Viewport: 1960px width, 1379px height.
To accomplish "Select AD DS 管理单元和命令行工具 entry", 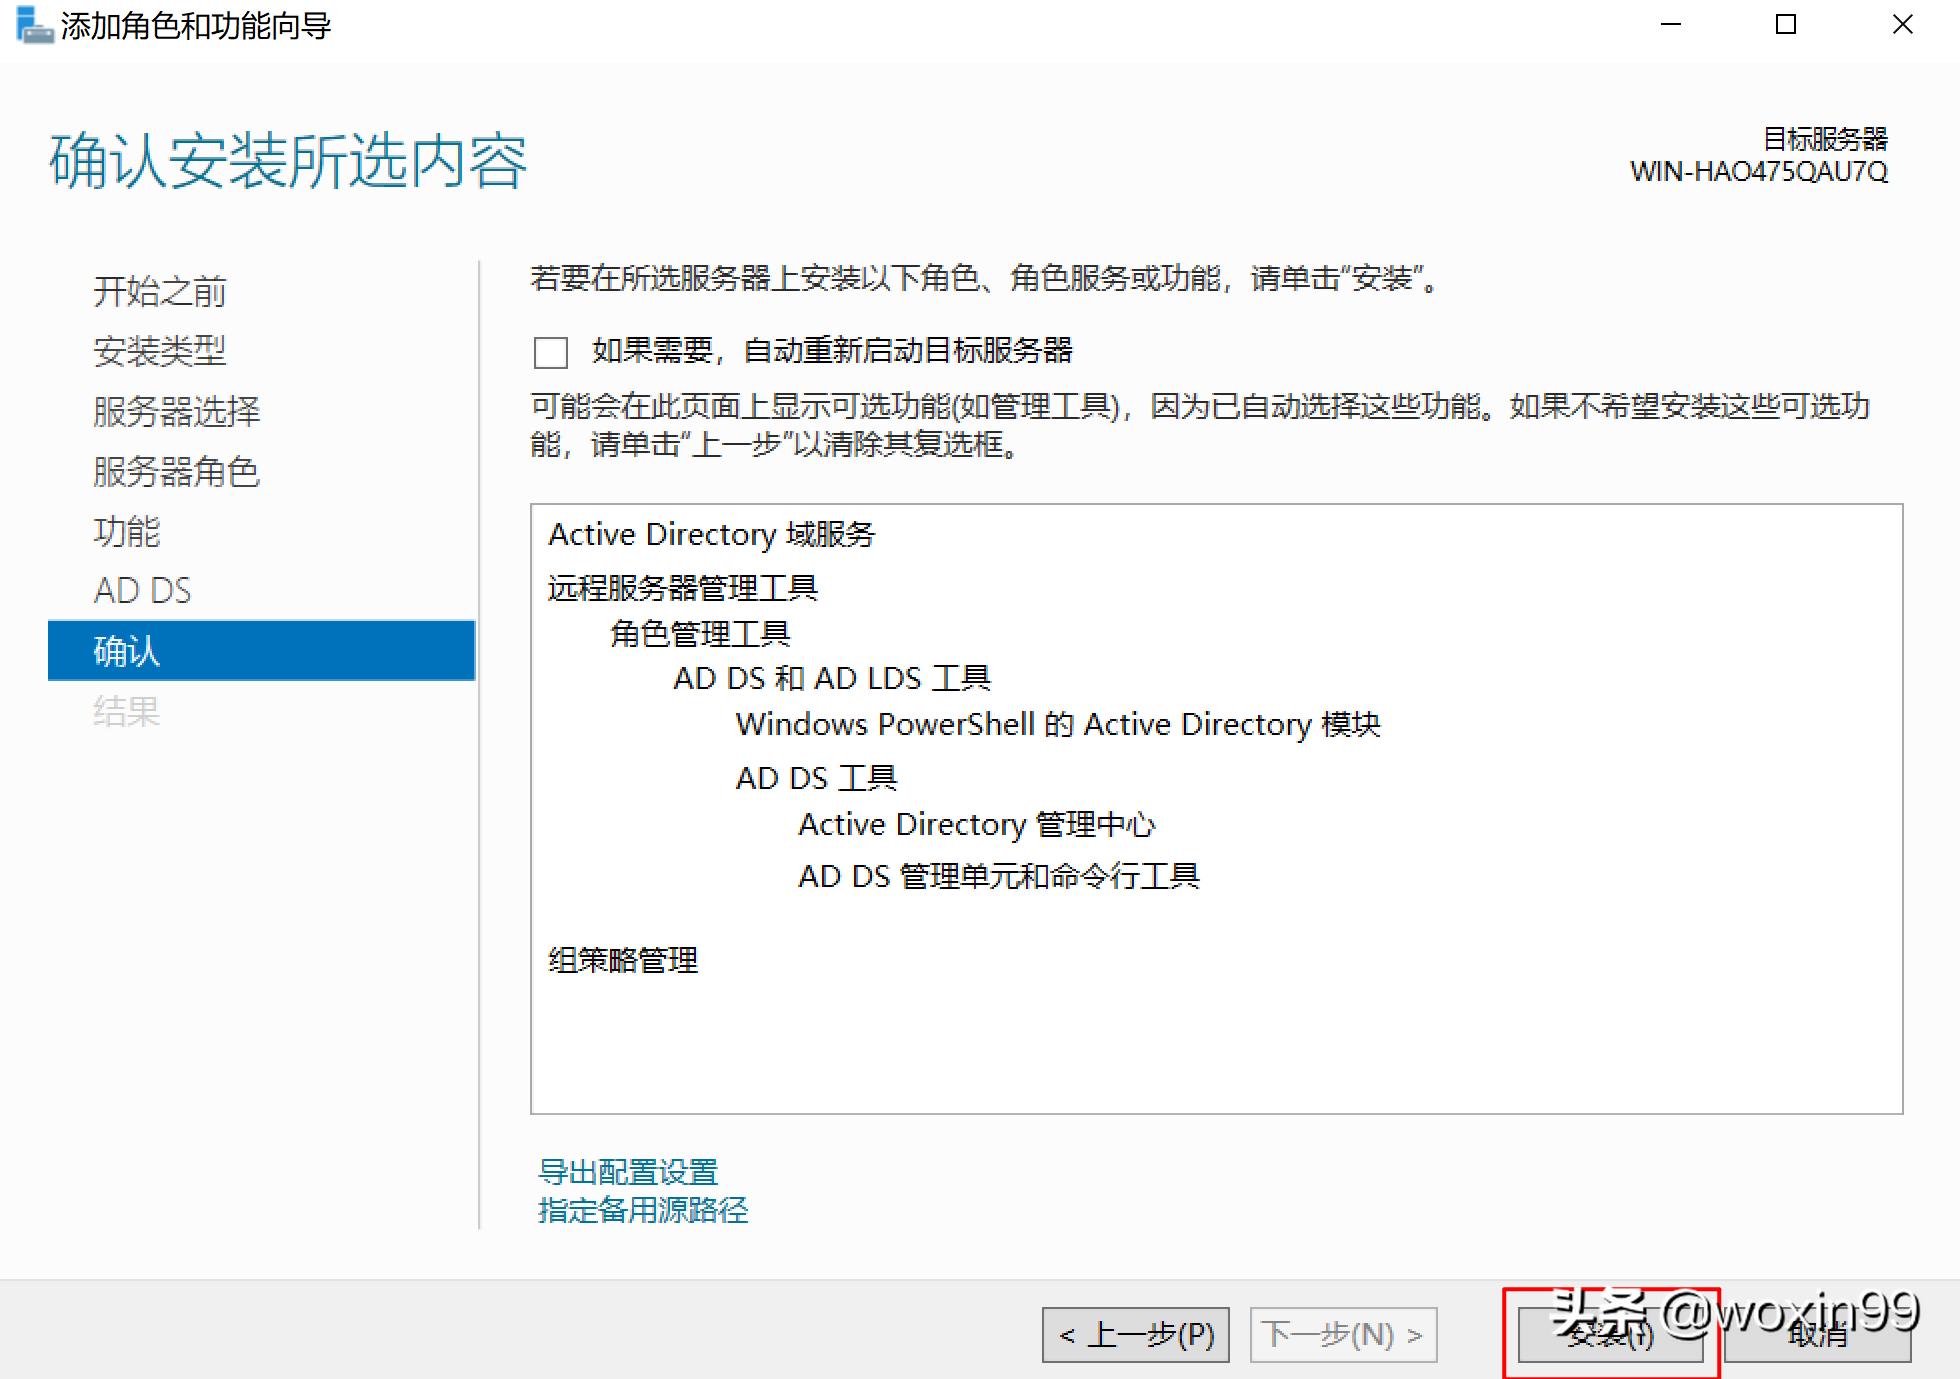I will coord(998,876).
